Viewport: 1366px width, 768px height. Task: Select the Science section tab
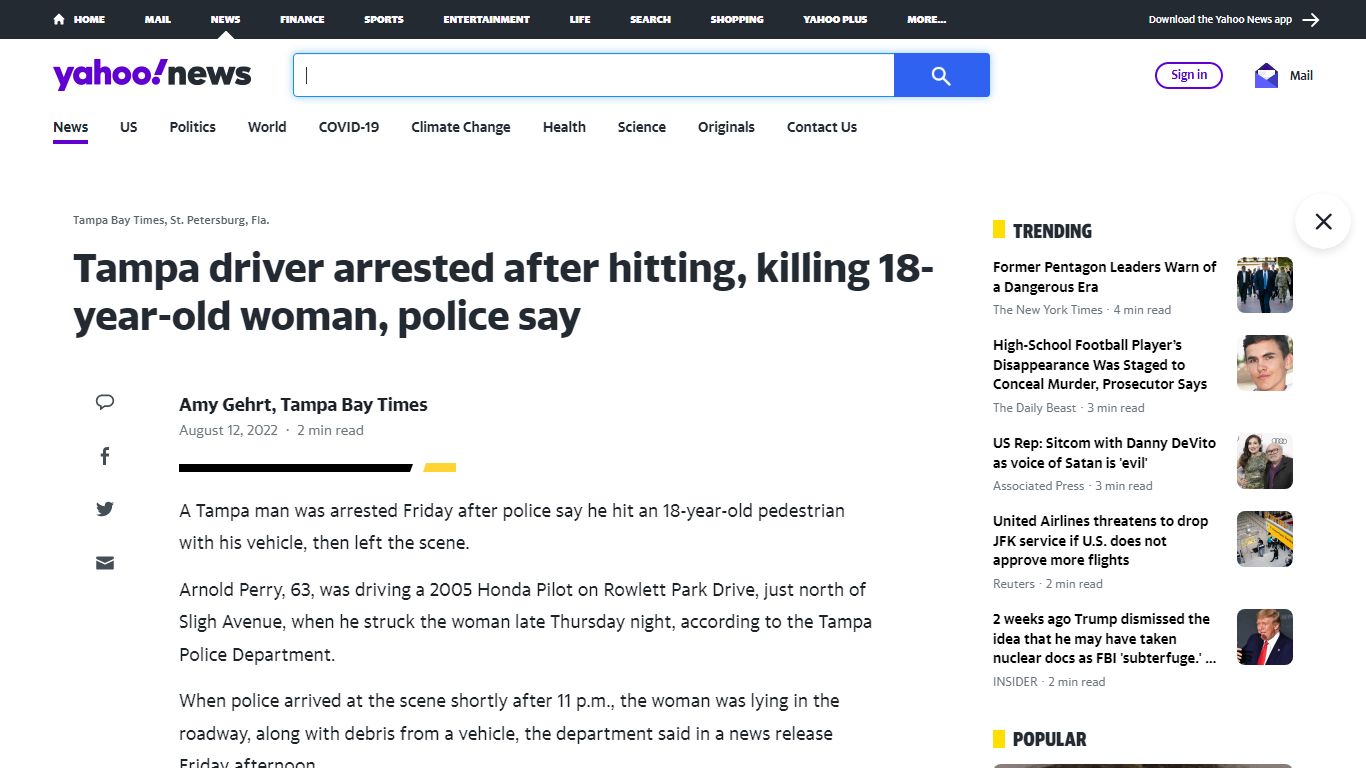click(642, 127)
